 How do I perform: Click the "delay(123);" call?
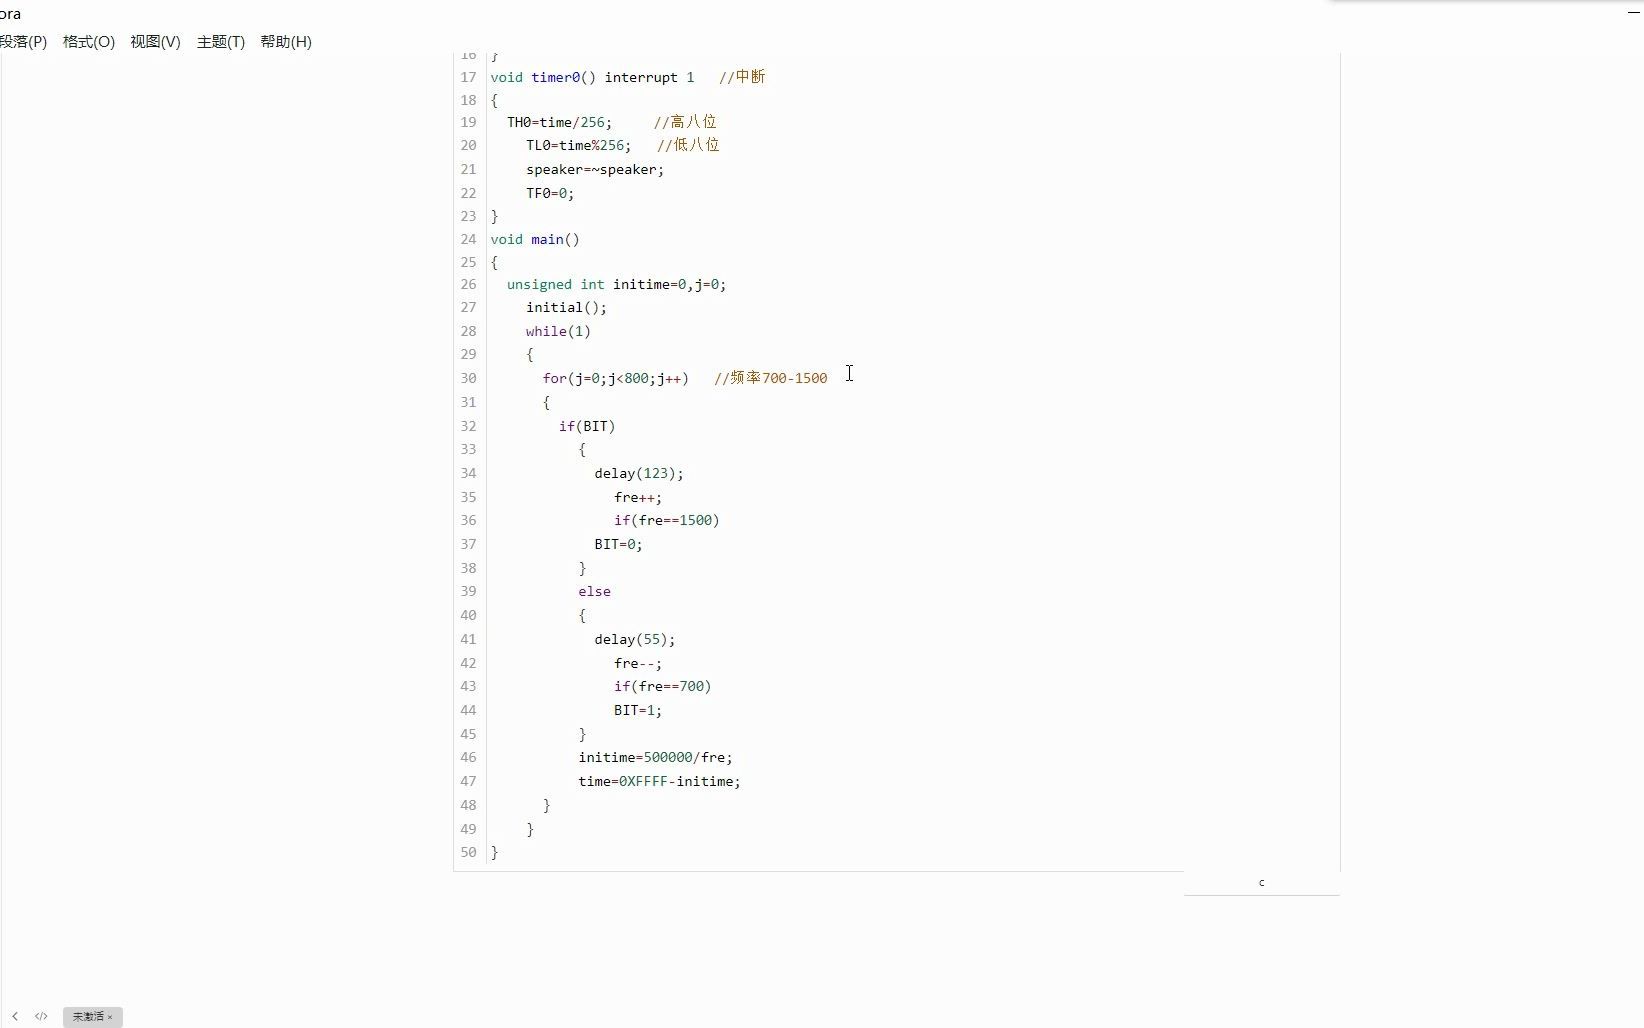pos(639,473)
